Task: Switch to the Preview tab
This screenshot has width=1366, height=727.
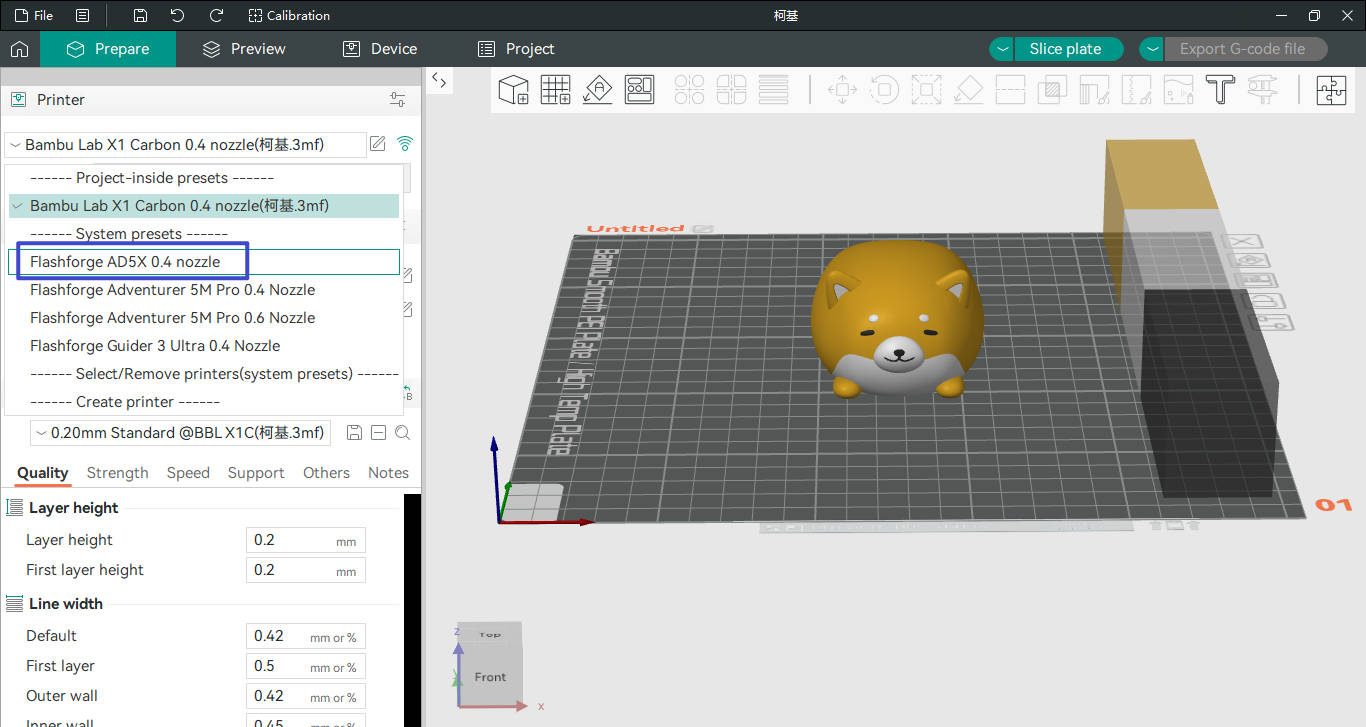Action: 244,49
